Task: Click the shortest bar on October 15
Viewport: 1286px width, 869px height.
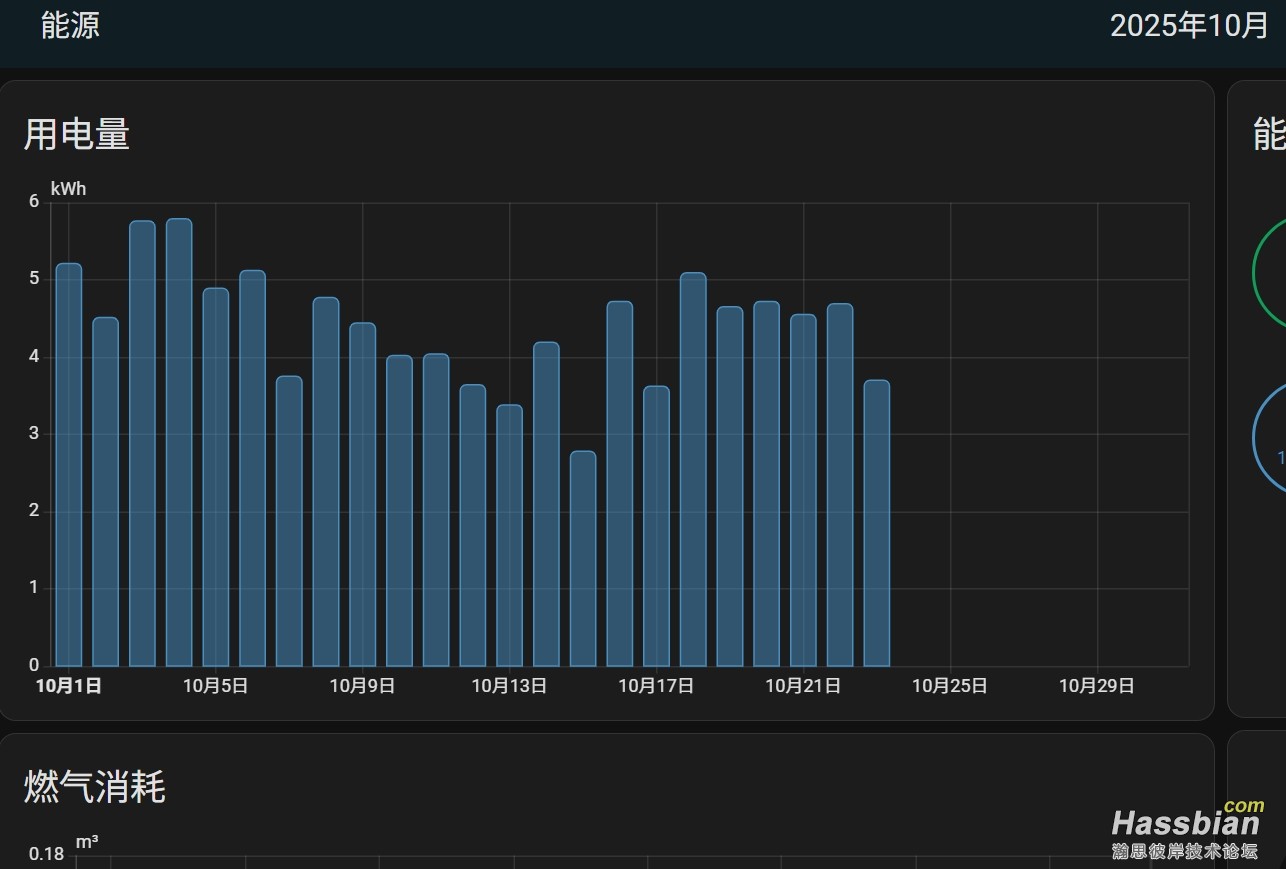Action: point(583,559)
